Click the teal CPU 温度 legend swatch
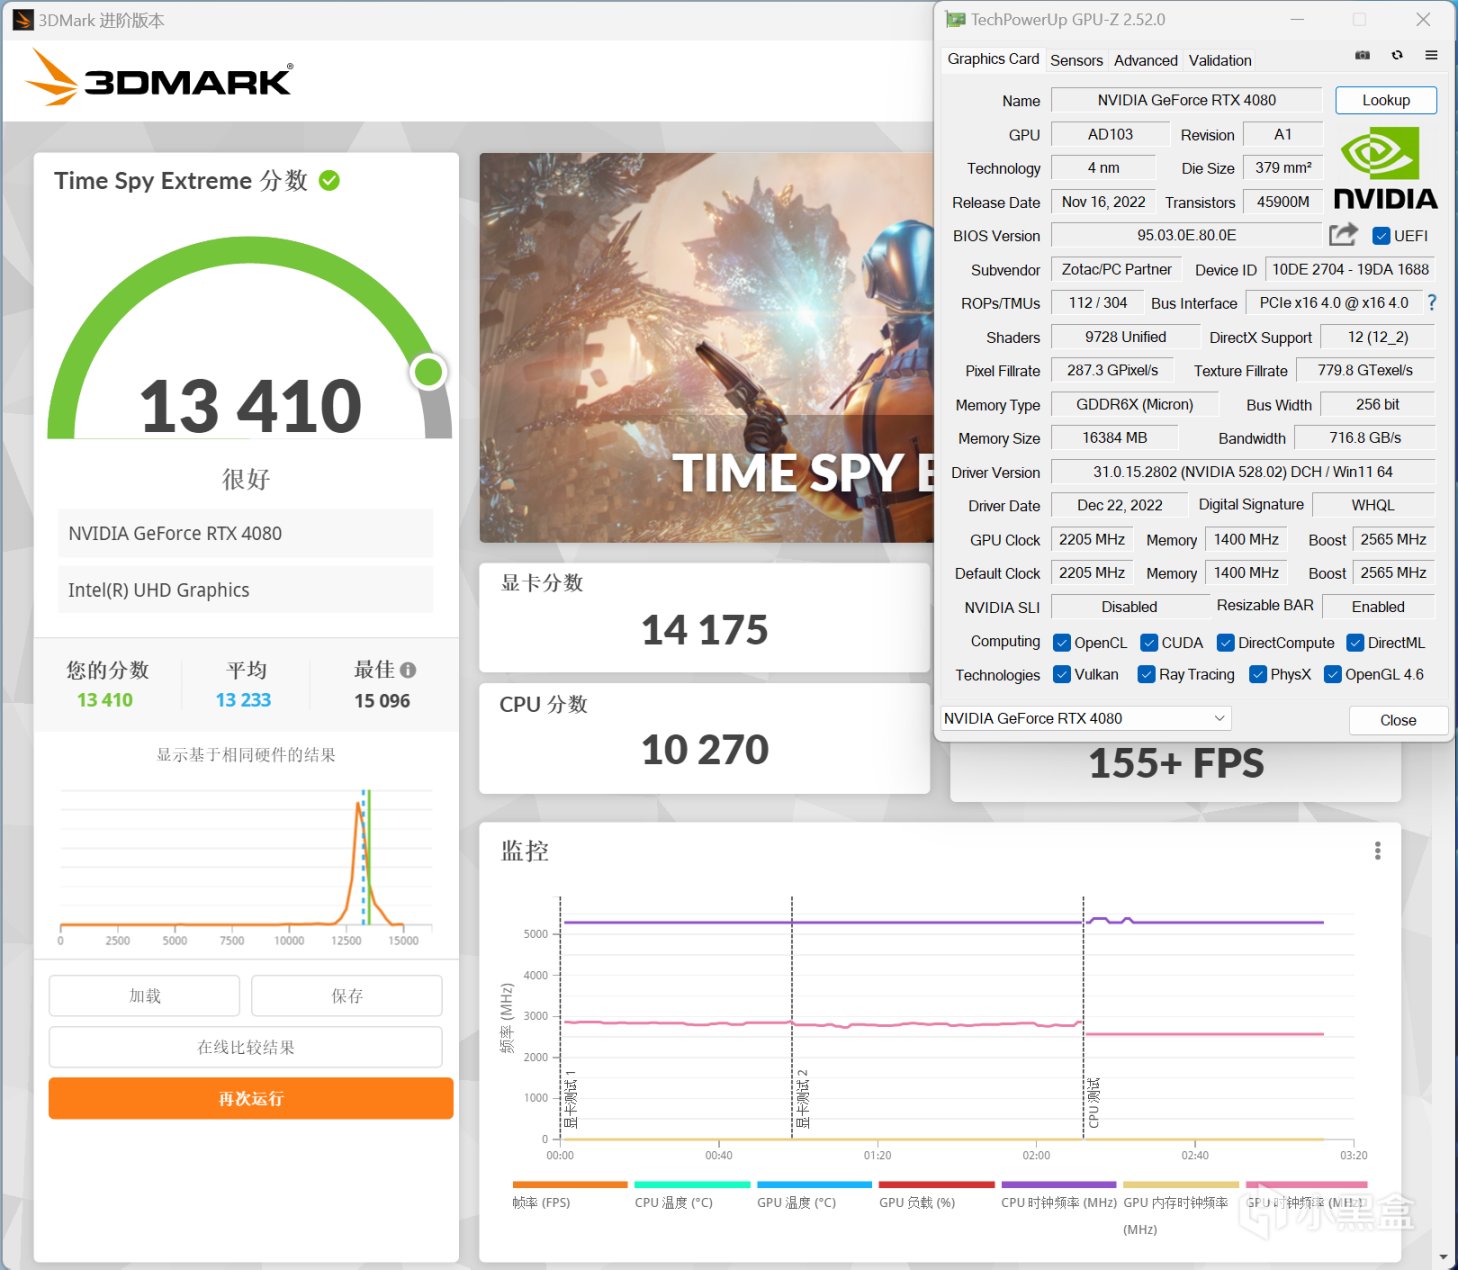The height and width of the screenshot is (1270, 1458). coord(692,1185)
